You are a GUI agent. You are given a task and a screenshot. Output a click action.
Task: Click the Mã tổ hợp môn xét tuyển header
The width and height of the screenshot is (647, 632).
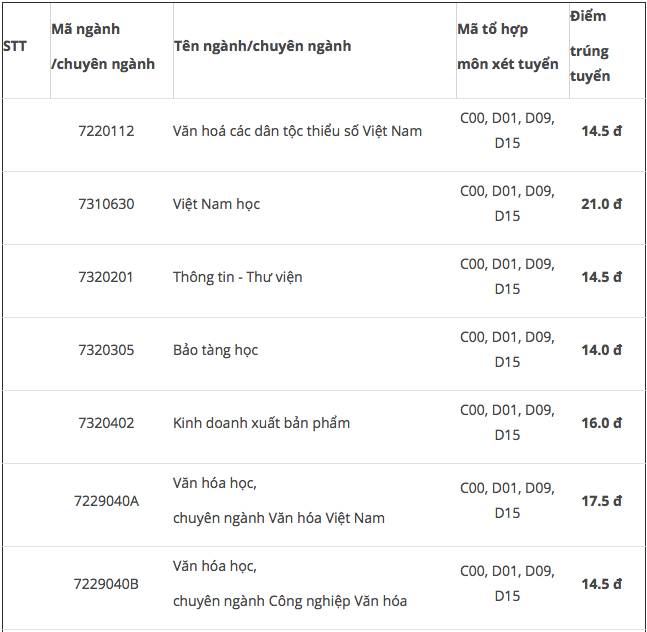click(508, 47)
